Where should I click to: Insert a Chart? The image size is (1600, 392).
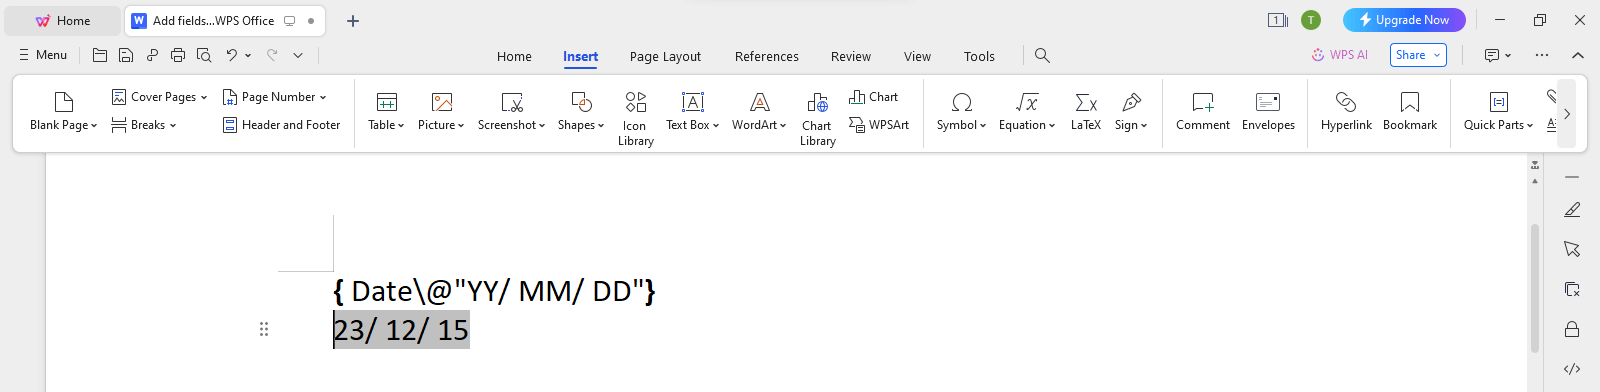pyautogui.click(x=874, y=97)
